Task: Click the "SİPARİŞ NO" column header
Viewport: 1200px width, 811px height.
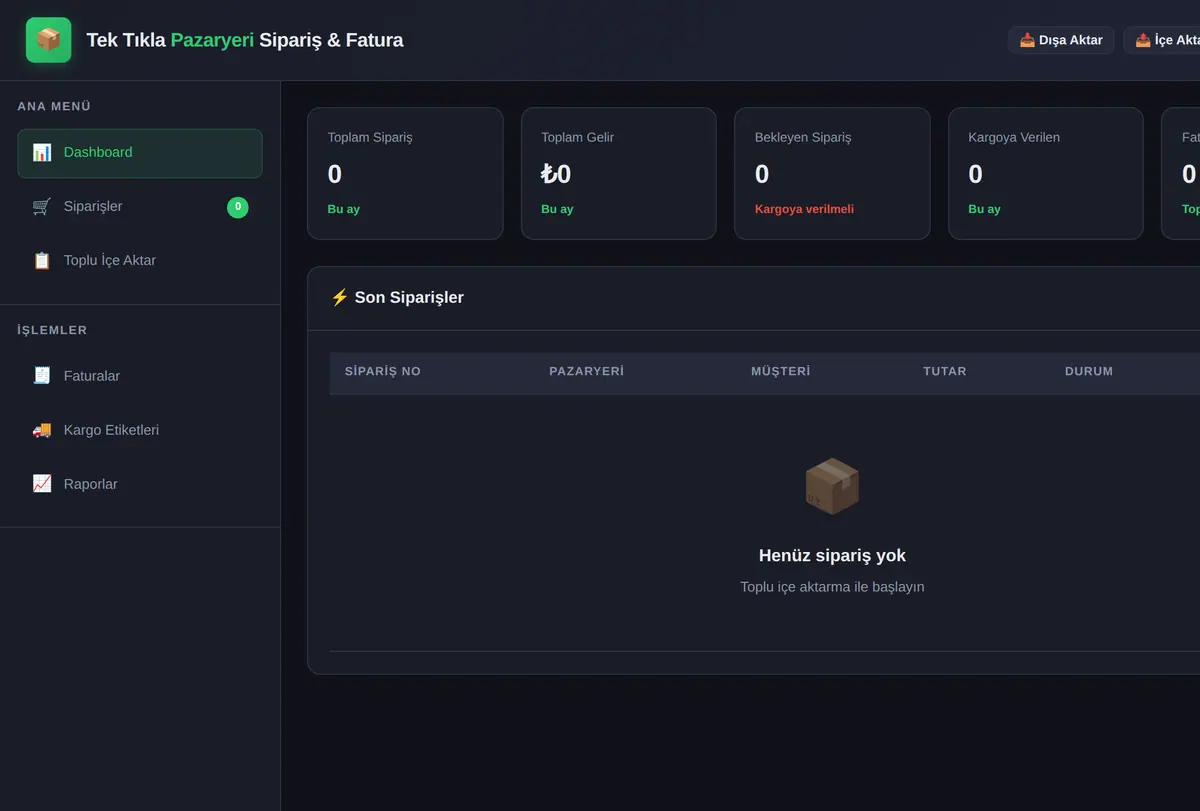Action: pyautogui.click(x=383, y=371)
